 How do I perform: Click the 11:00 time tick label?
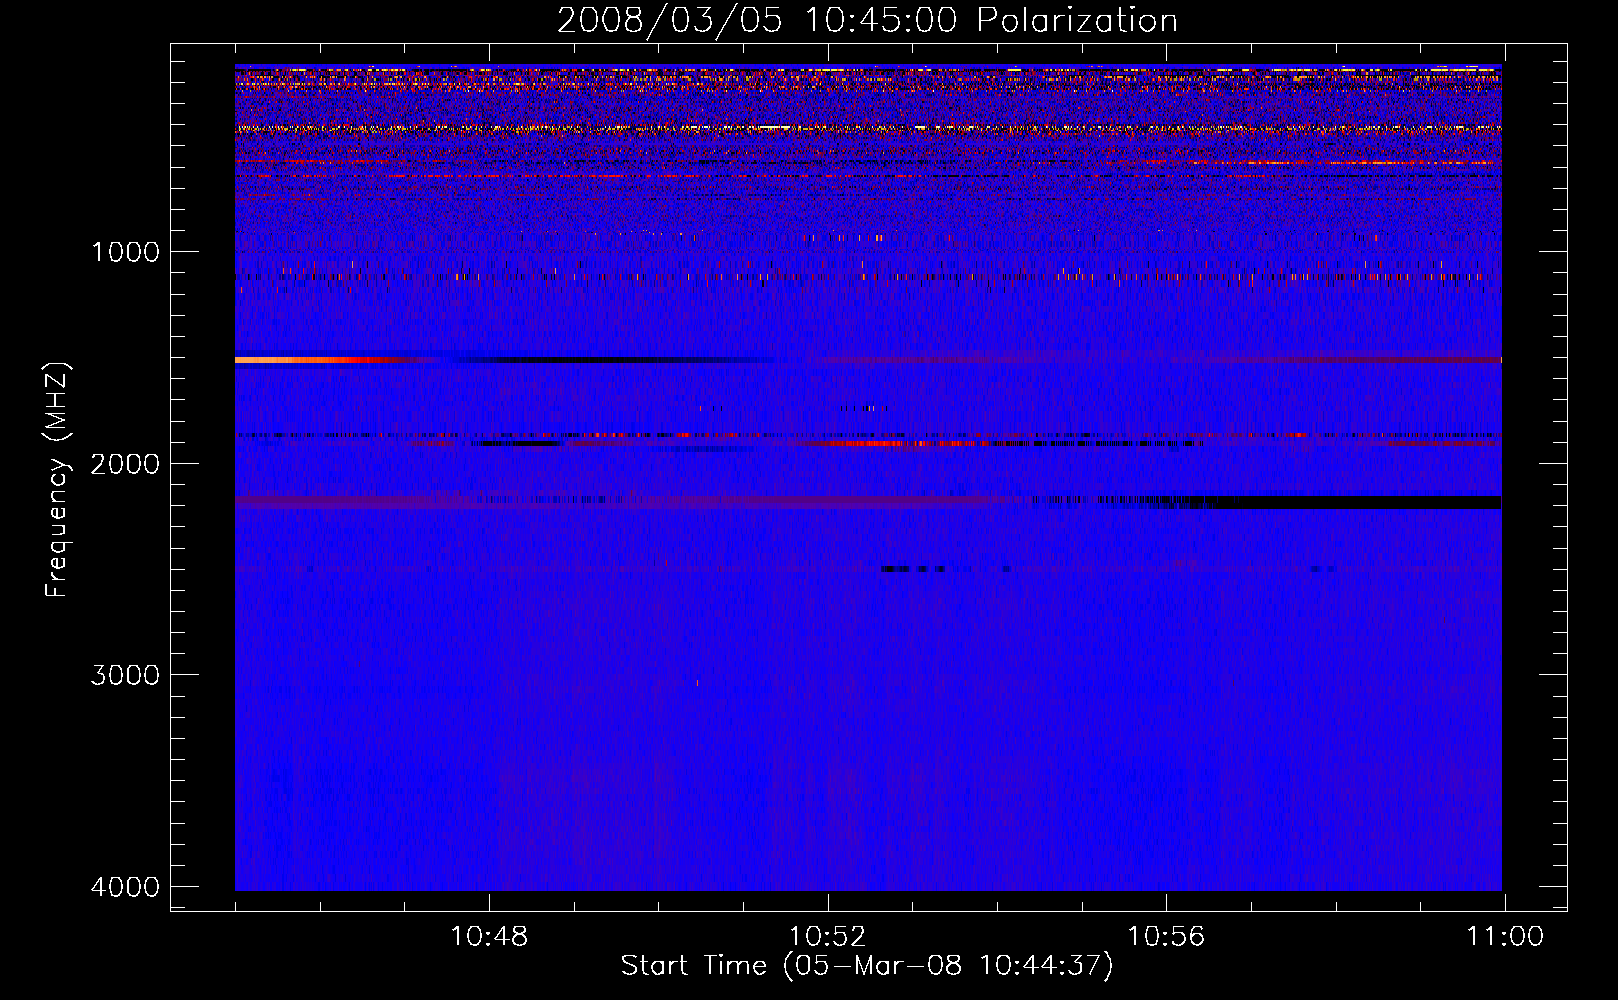point(1505,937)
